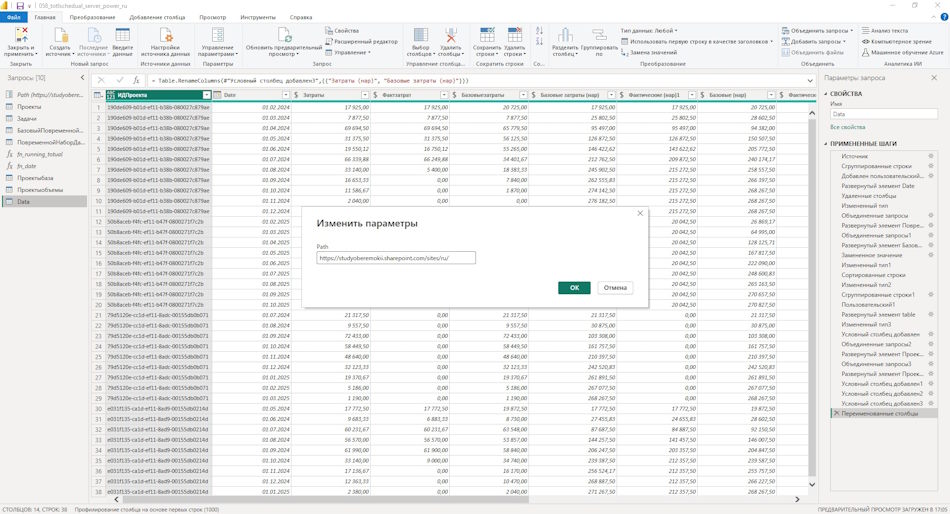Open the Файл tab
This screenshot has width=950, height=514.
tap(13, 18)
